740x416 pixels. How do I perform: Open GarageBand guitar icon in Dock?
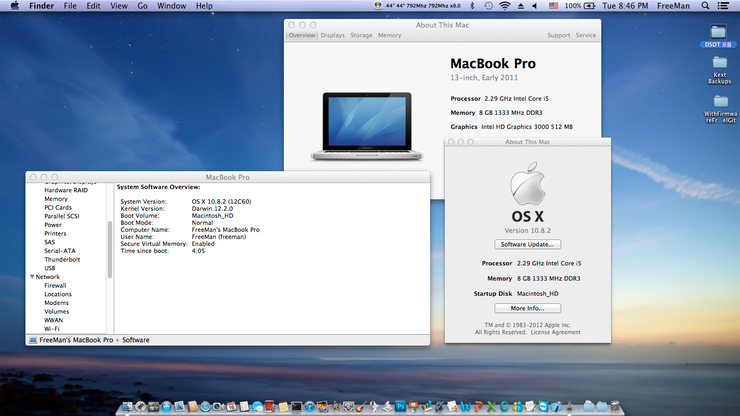362,406
